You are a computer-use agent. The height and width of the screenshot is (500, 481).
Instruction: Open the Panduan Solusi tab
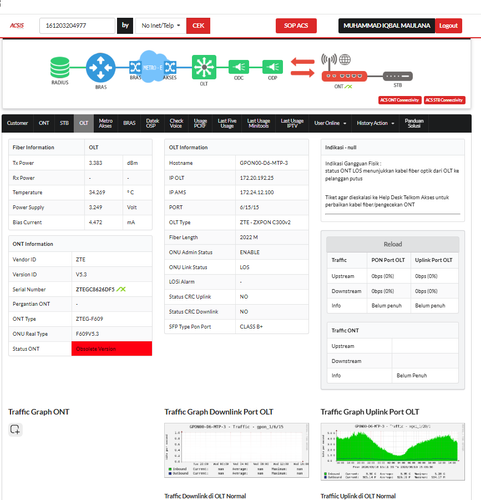coord(414,123)
